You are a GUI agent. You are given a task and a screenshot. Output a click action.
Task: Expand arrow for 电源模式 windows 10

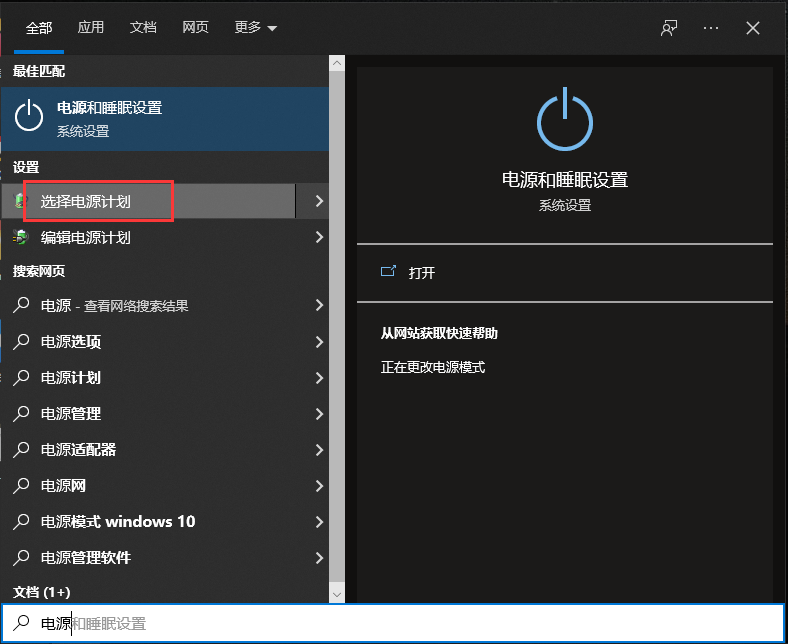(319, 522)
